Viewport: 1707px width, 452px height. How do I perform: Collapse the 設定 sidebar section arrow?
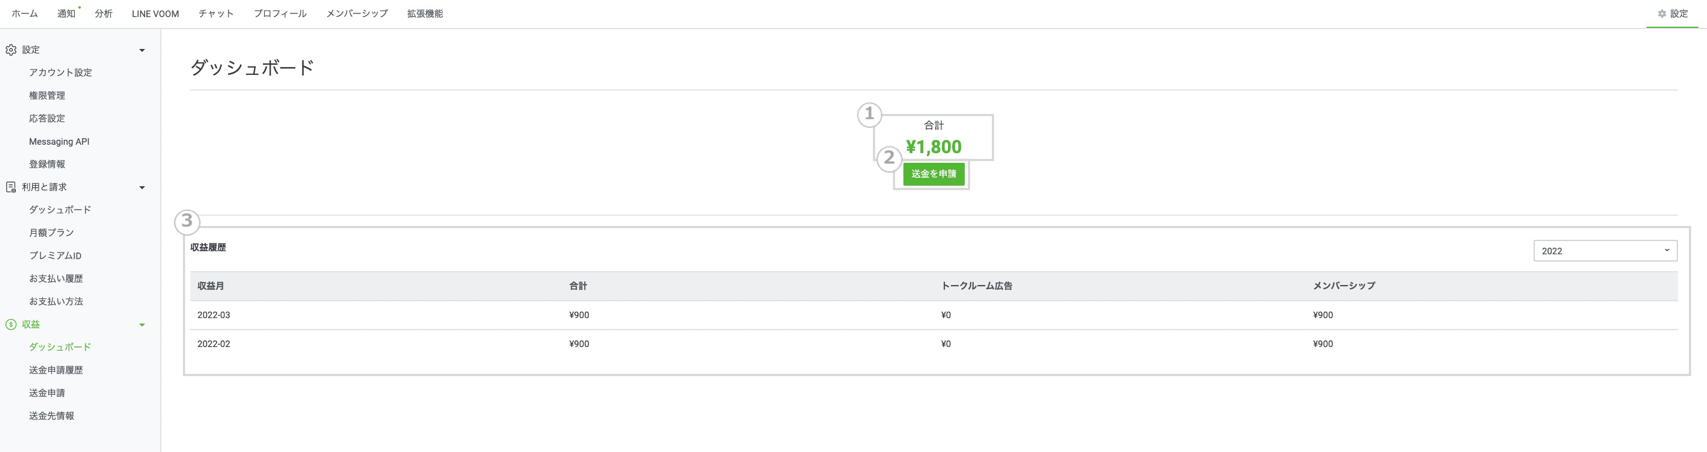(x=142, y=50)
